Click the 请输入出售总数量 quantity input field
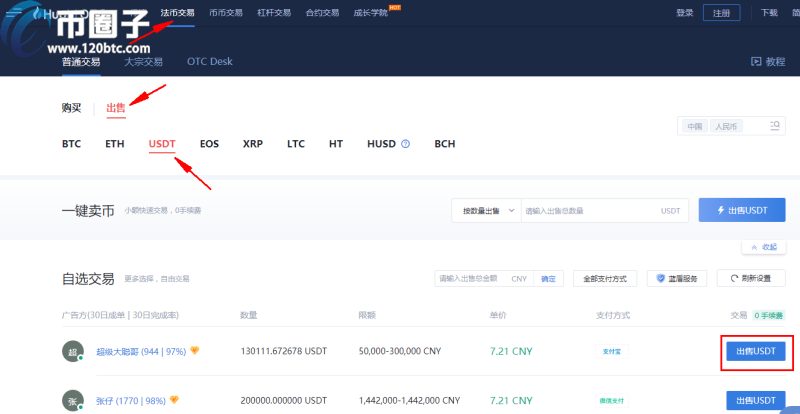 pos(590,211)
